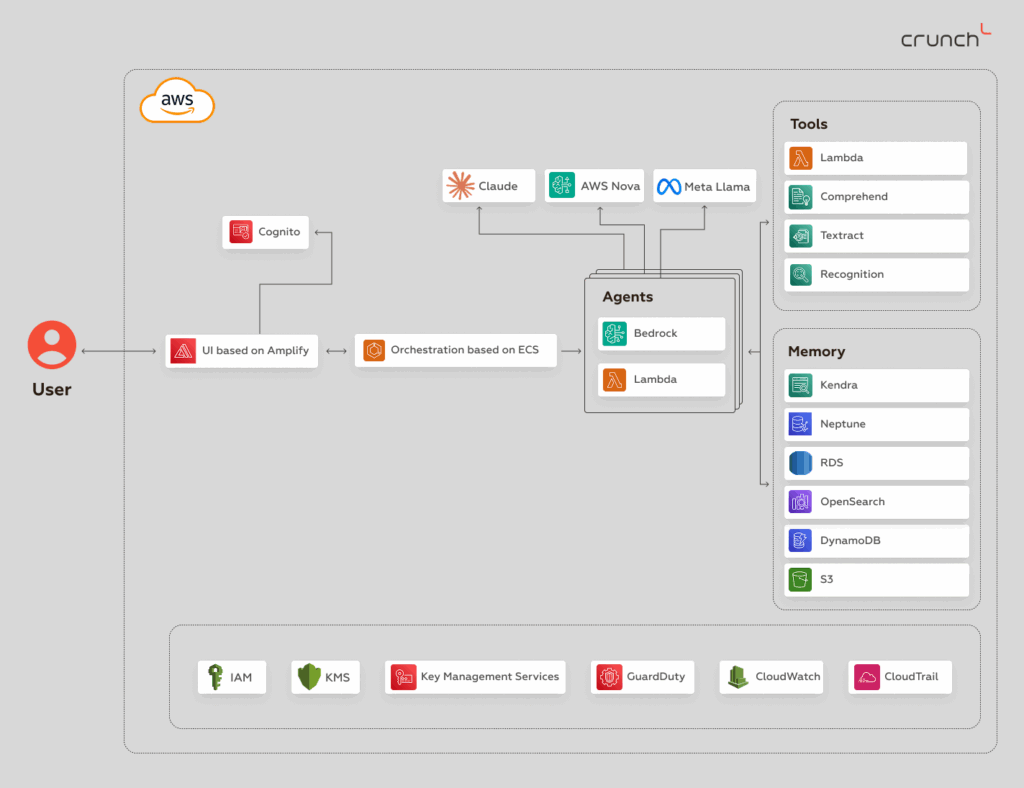Click the Cognito service icon

tap(241, 232)
